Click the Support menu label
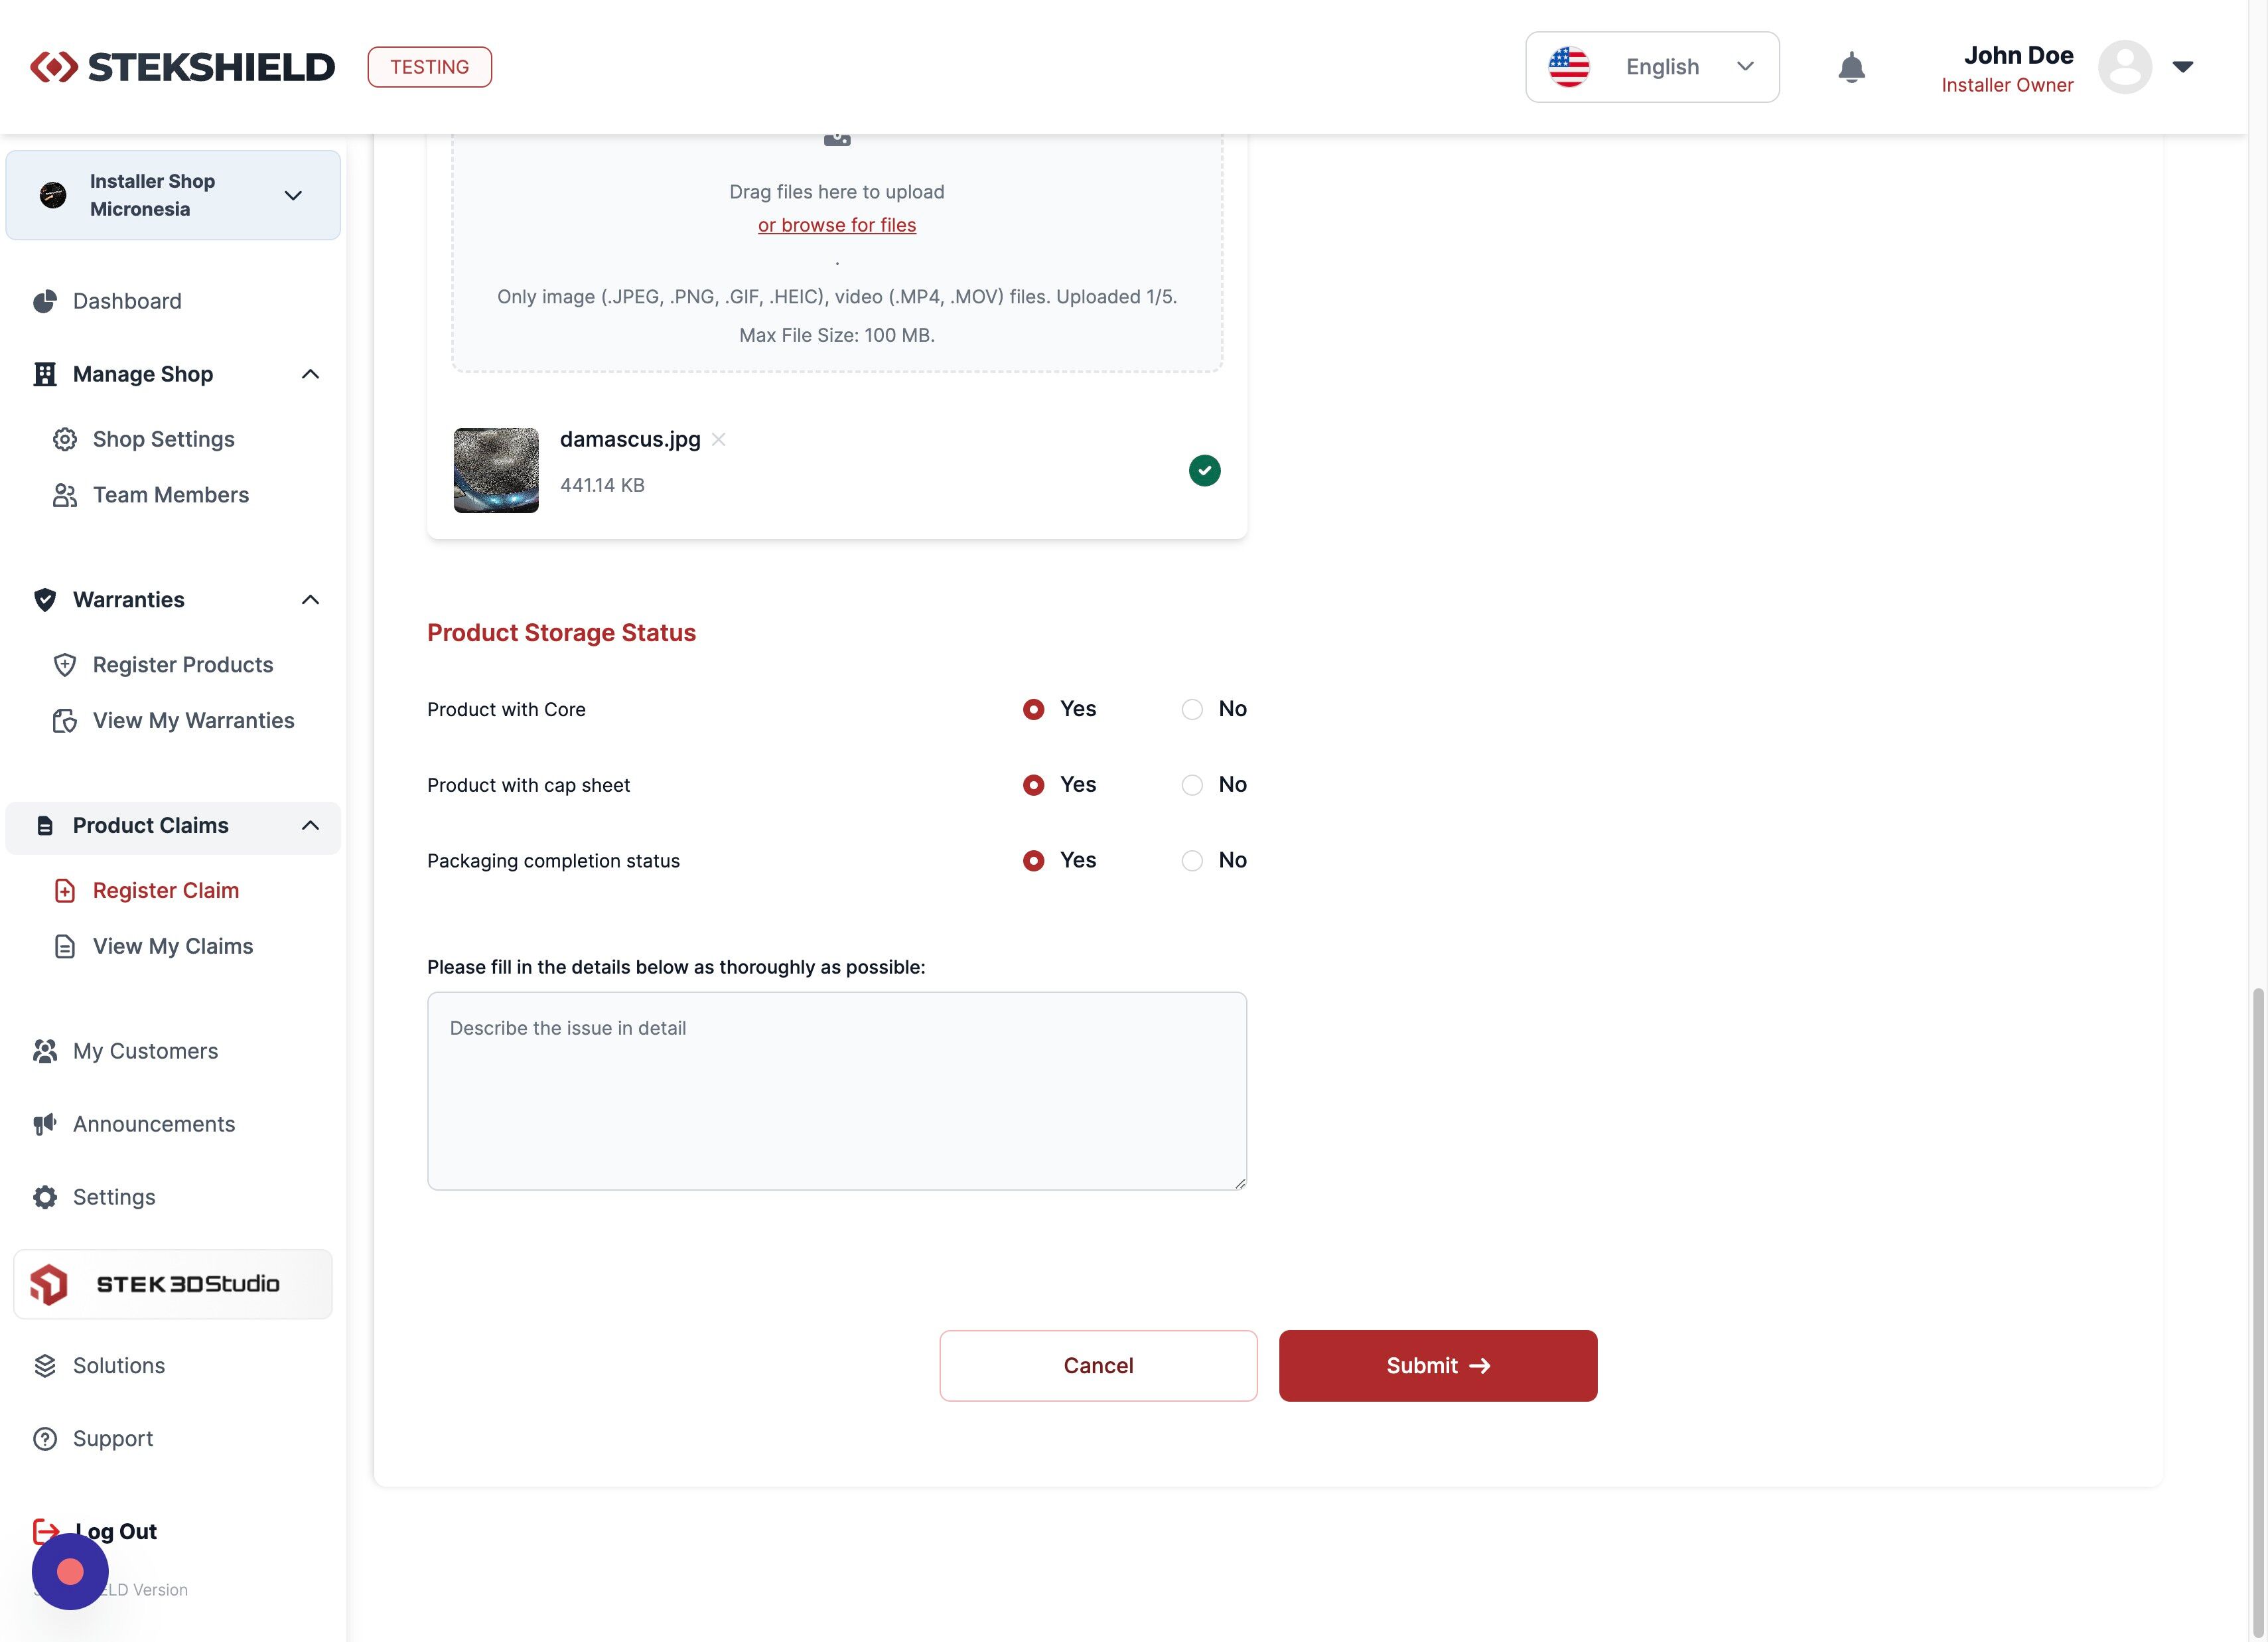The height and width of the screenshot is (1642, 2268). point(113,1439)
